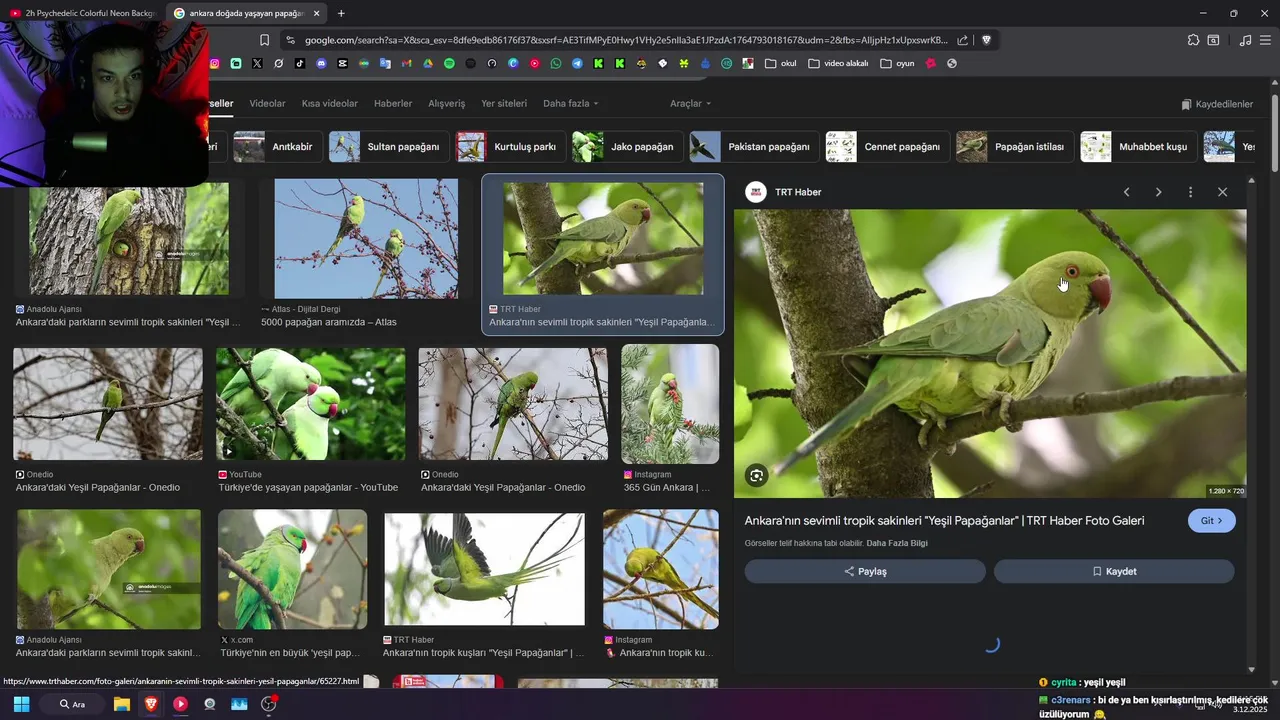Open the red play button taskbar app
This screenshot has width=1280, height=720.
pos(180,704)
